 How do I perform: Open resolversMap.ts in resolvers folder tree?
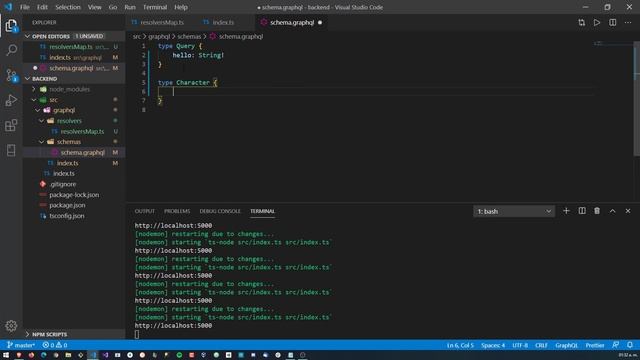click(x=74, y=131)
